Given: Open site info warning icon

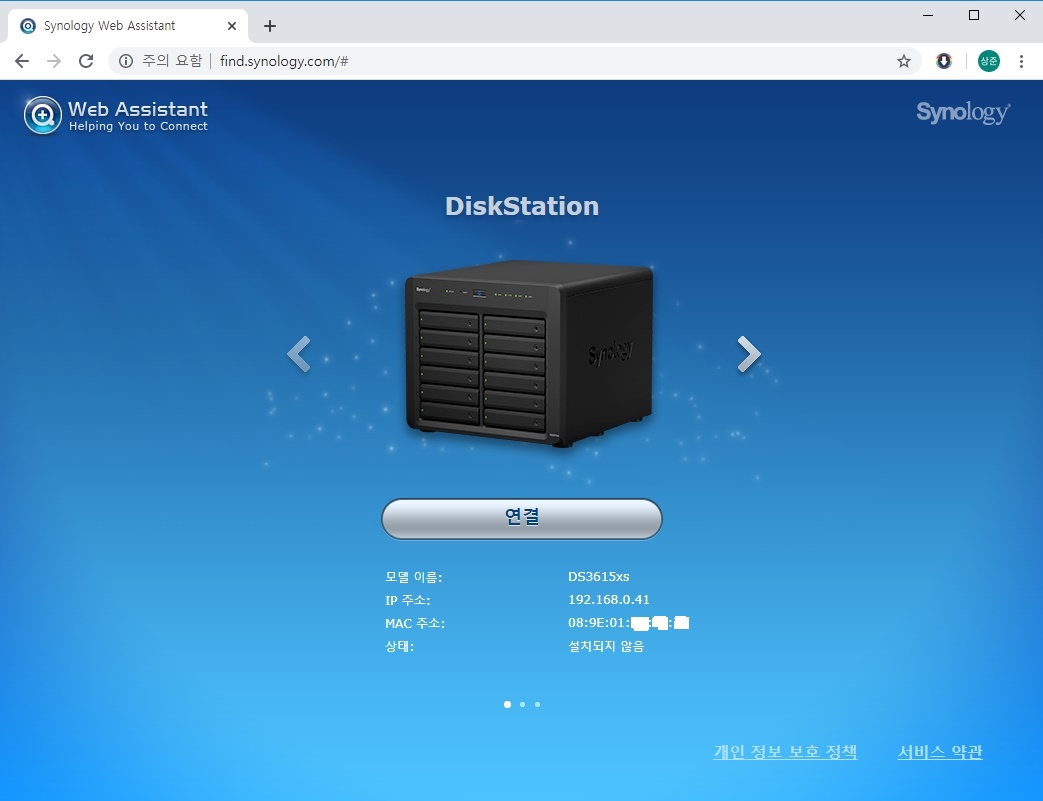Looking at the screenshot, I should click(x=126, y=61).
